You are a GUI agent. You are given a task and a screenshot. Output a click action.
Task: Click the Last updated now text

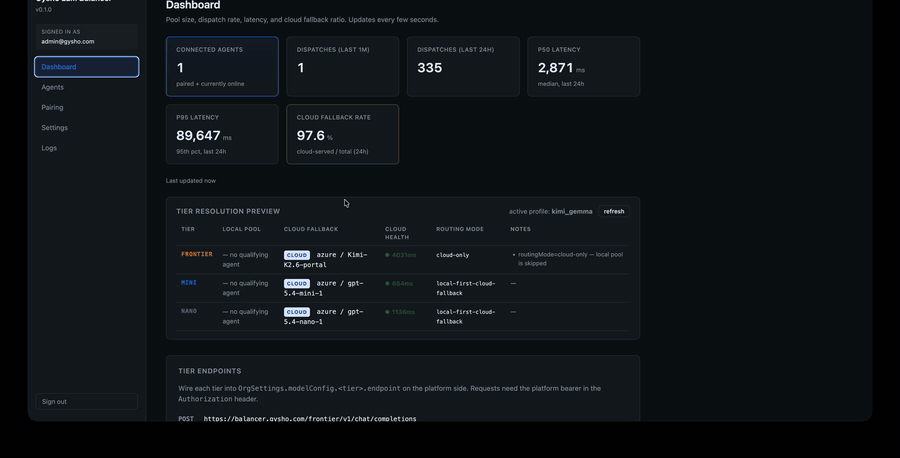pos(191,181)
